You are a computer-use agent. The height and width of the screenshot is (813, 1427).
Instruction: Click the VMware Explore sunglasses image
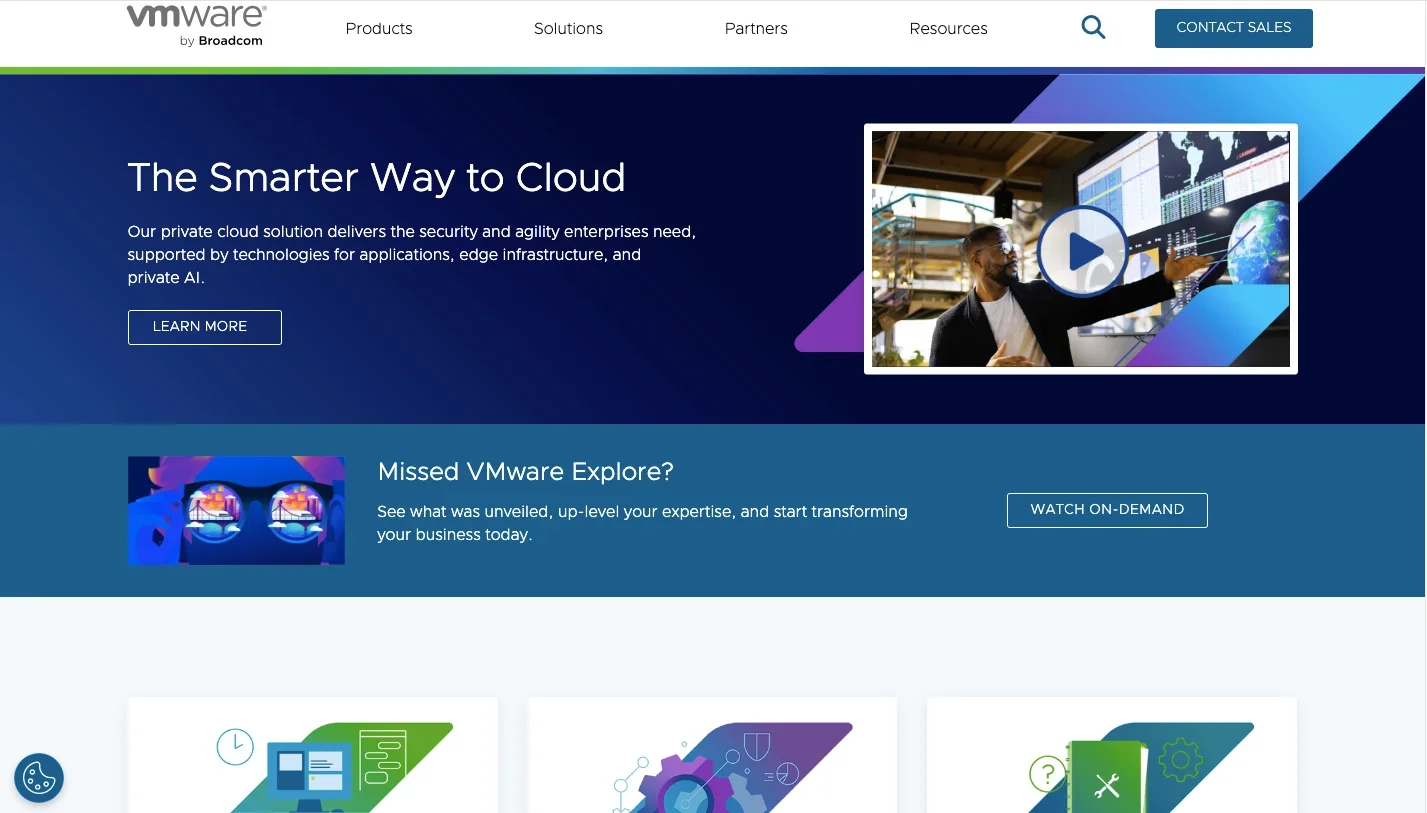click(x=237, y=511)
